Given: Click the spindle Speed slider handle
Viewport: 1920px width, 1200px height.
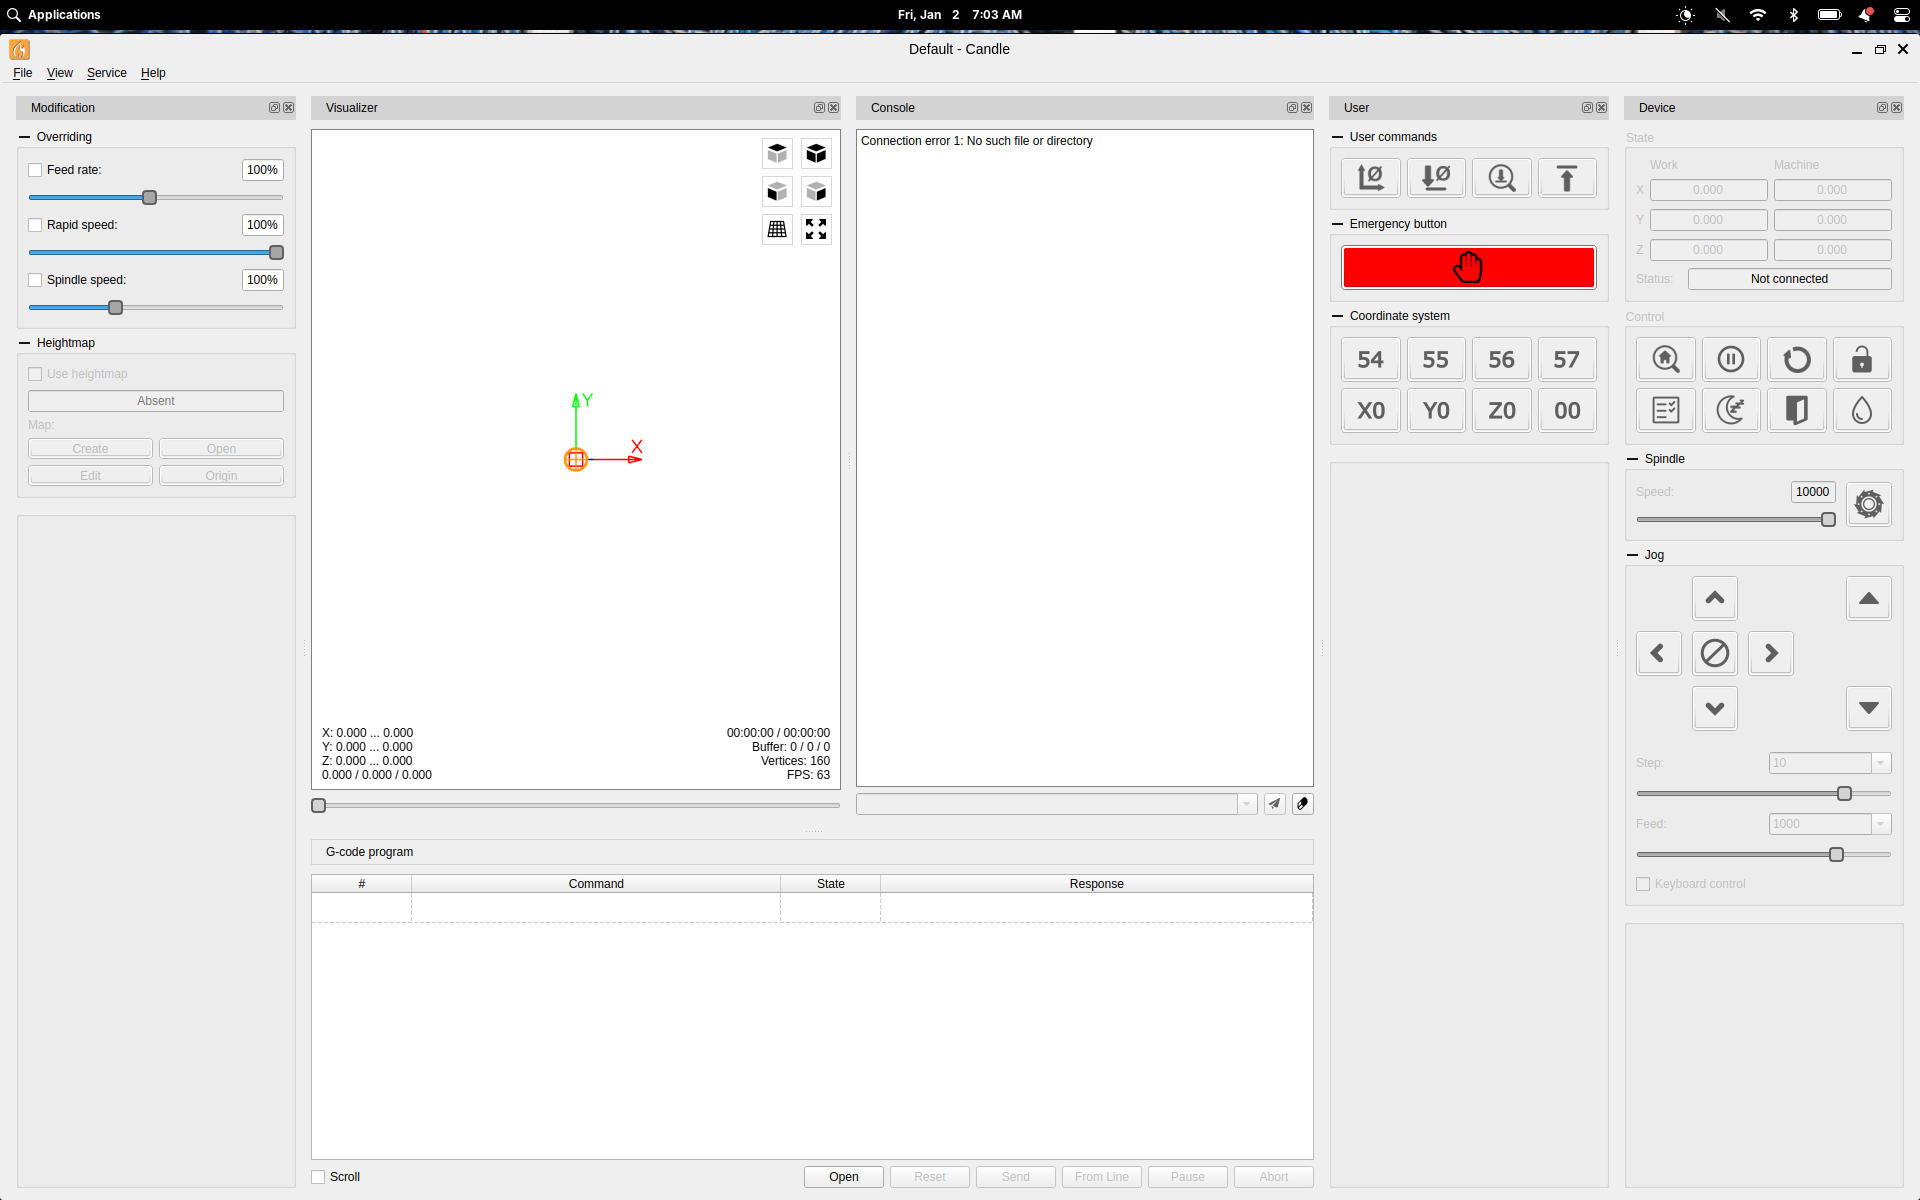Looking at the screenshot, I should pyautogui.click(x=1828, y=520).
